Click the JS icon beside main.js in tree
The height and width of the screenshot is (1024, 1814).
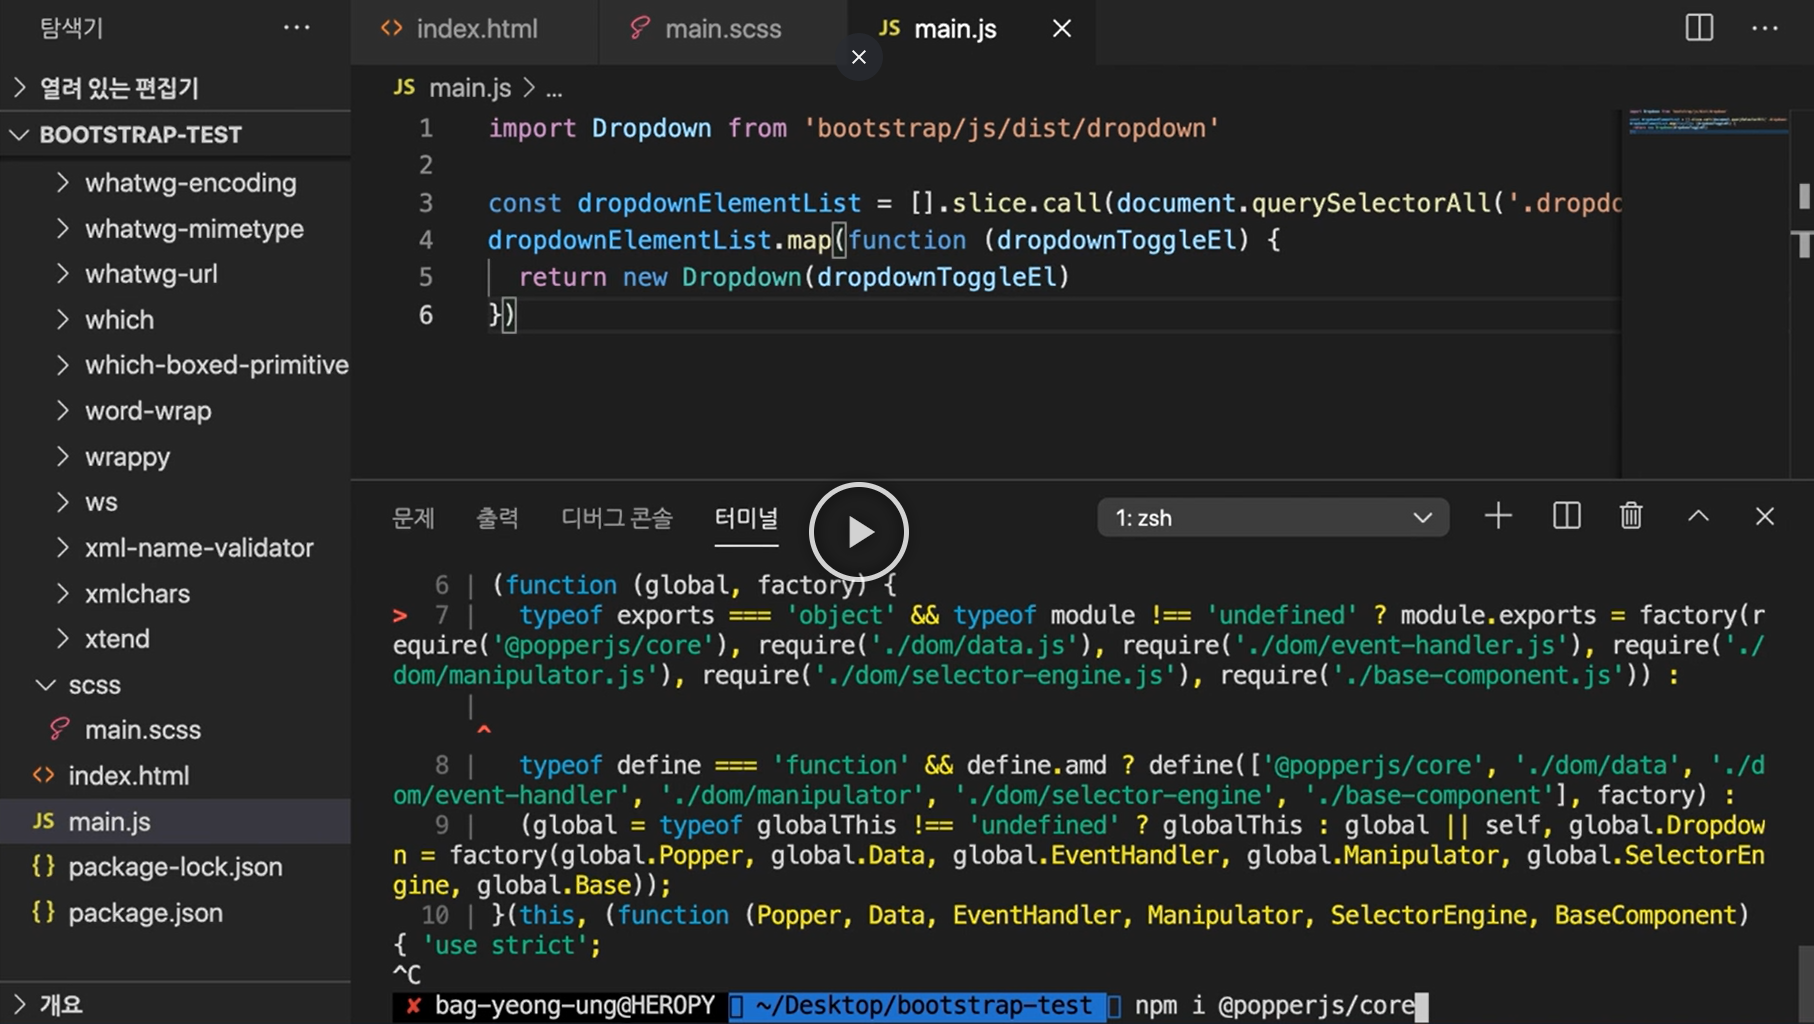[43, 821]
